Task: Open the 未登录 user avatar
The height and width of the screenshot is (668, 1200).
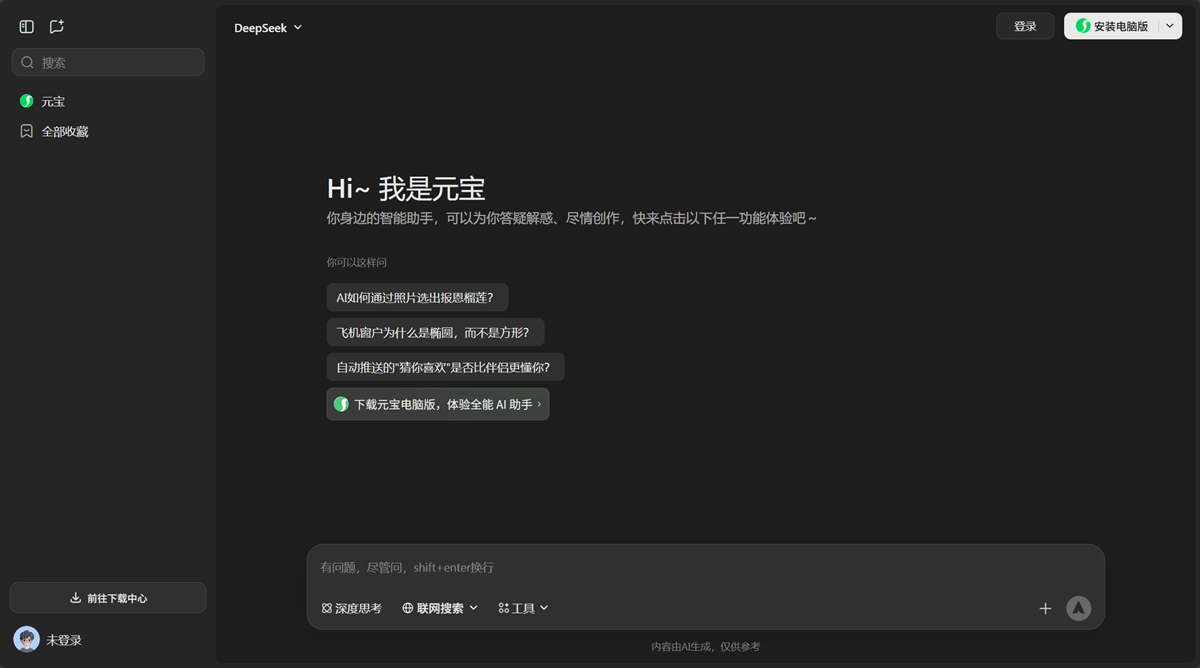Action: pos(25,639)
